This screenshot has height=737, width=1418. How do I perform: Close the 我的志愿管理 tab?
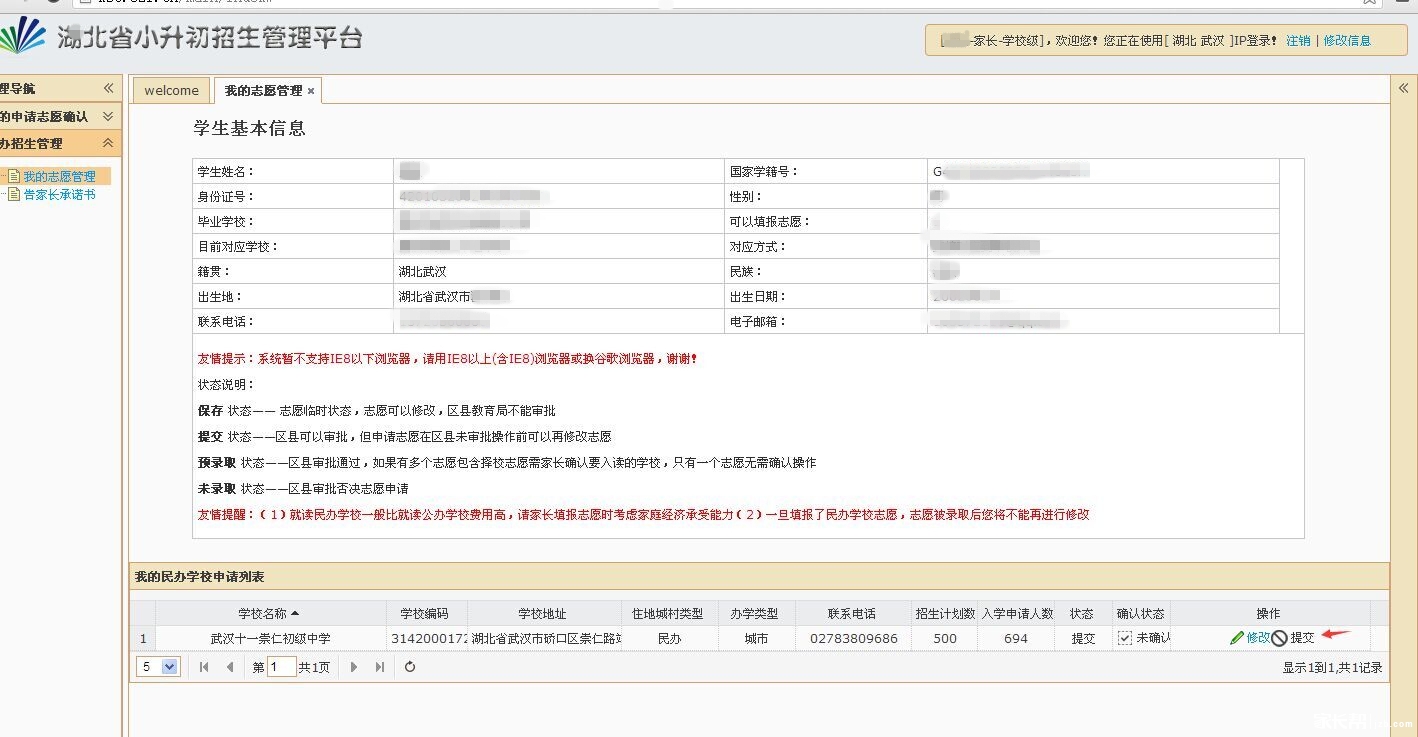point(311,91)
